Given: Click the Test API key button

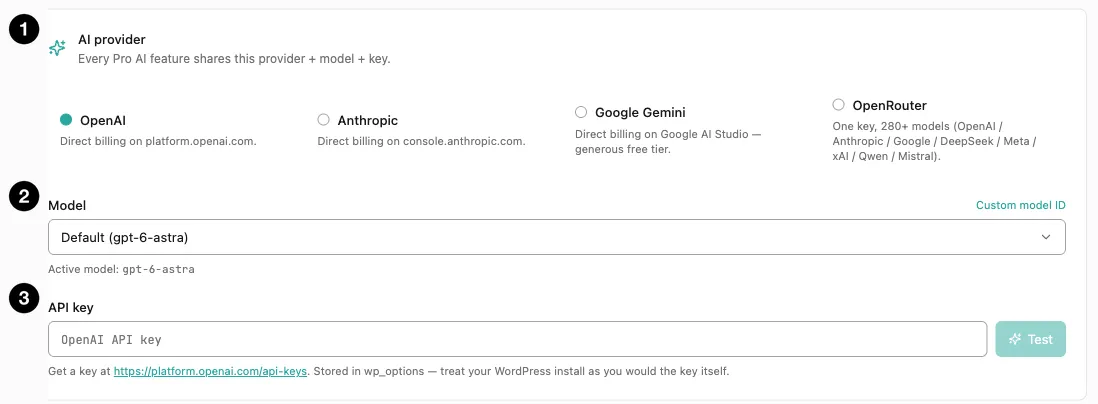Looking at the screenshot, I should [1030, 339].
